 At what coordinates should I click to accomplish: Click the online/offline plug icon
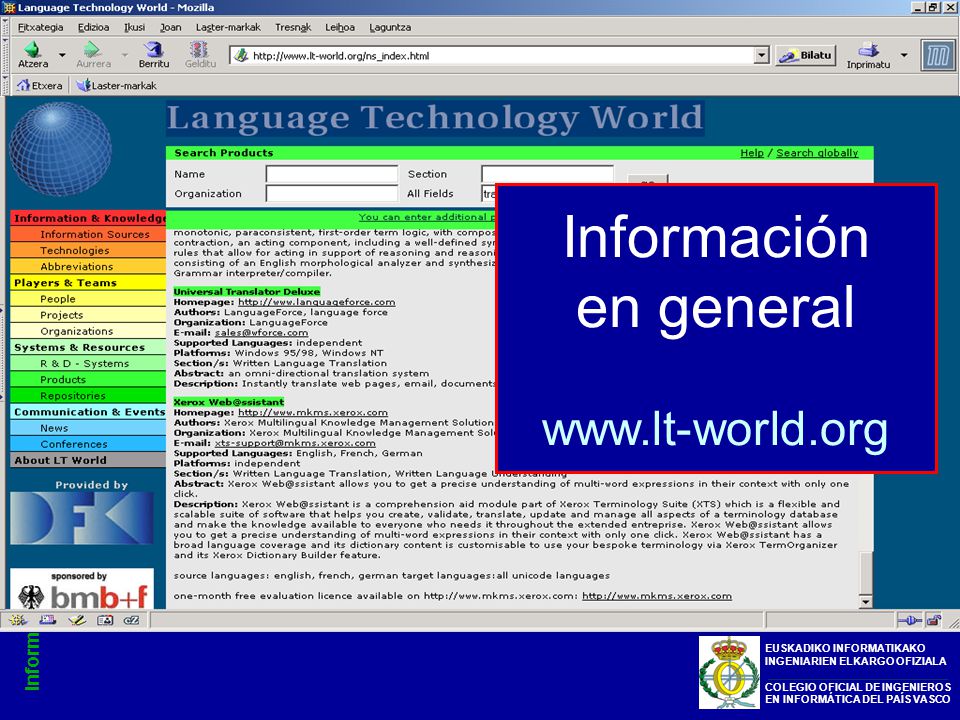point(909,621)
